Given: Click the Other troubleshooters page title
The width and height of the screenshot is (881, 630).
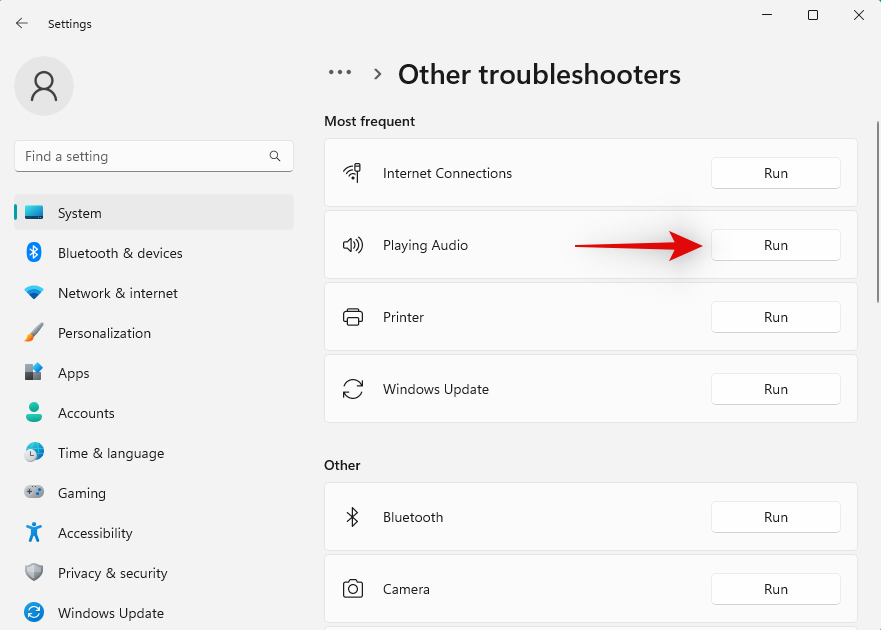Looking at the screenshot, I should click(539, 74).
